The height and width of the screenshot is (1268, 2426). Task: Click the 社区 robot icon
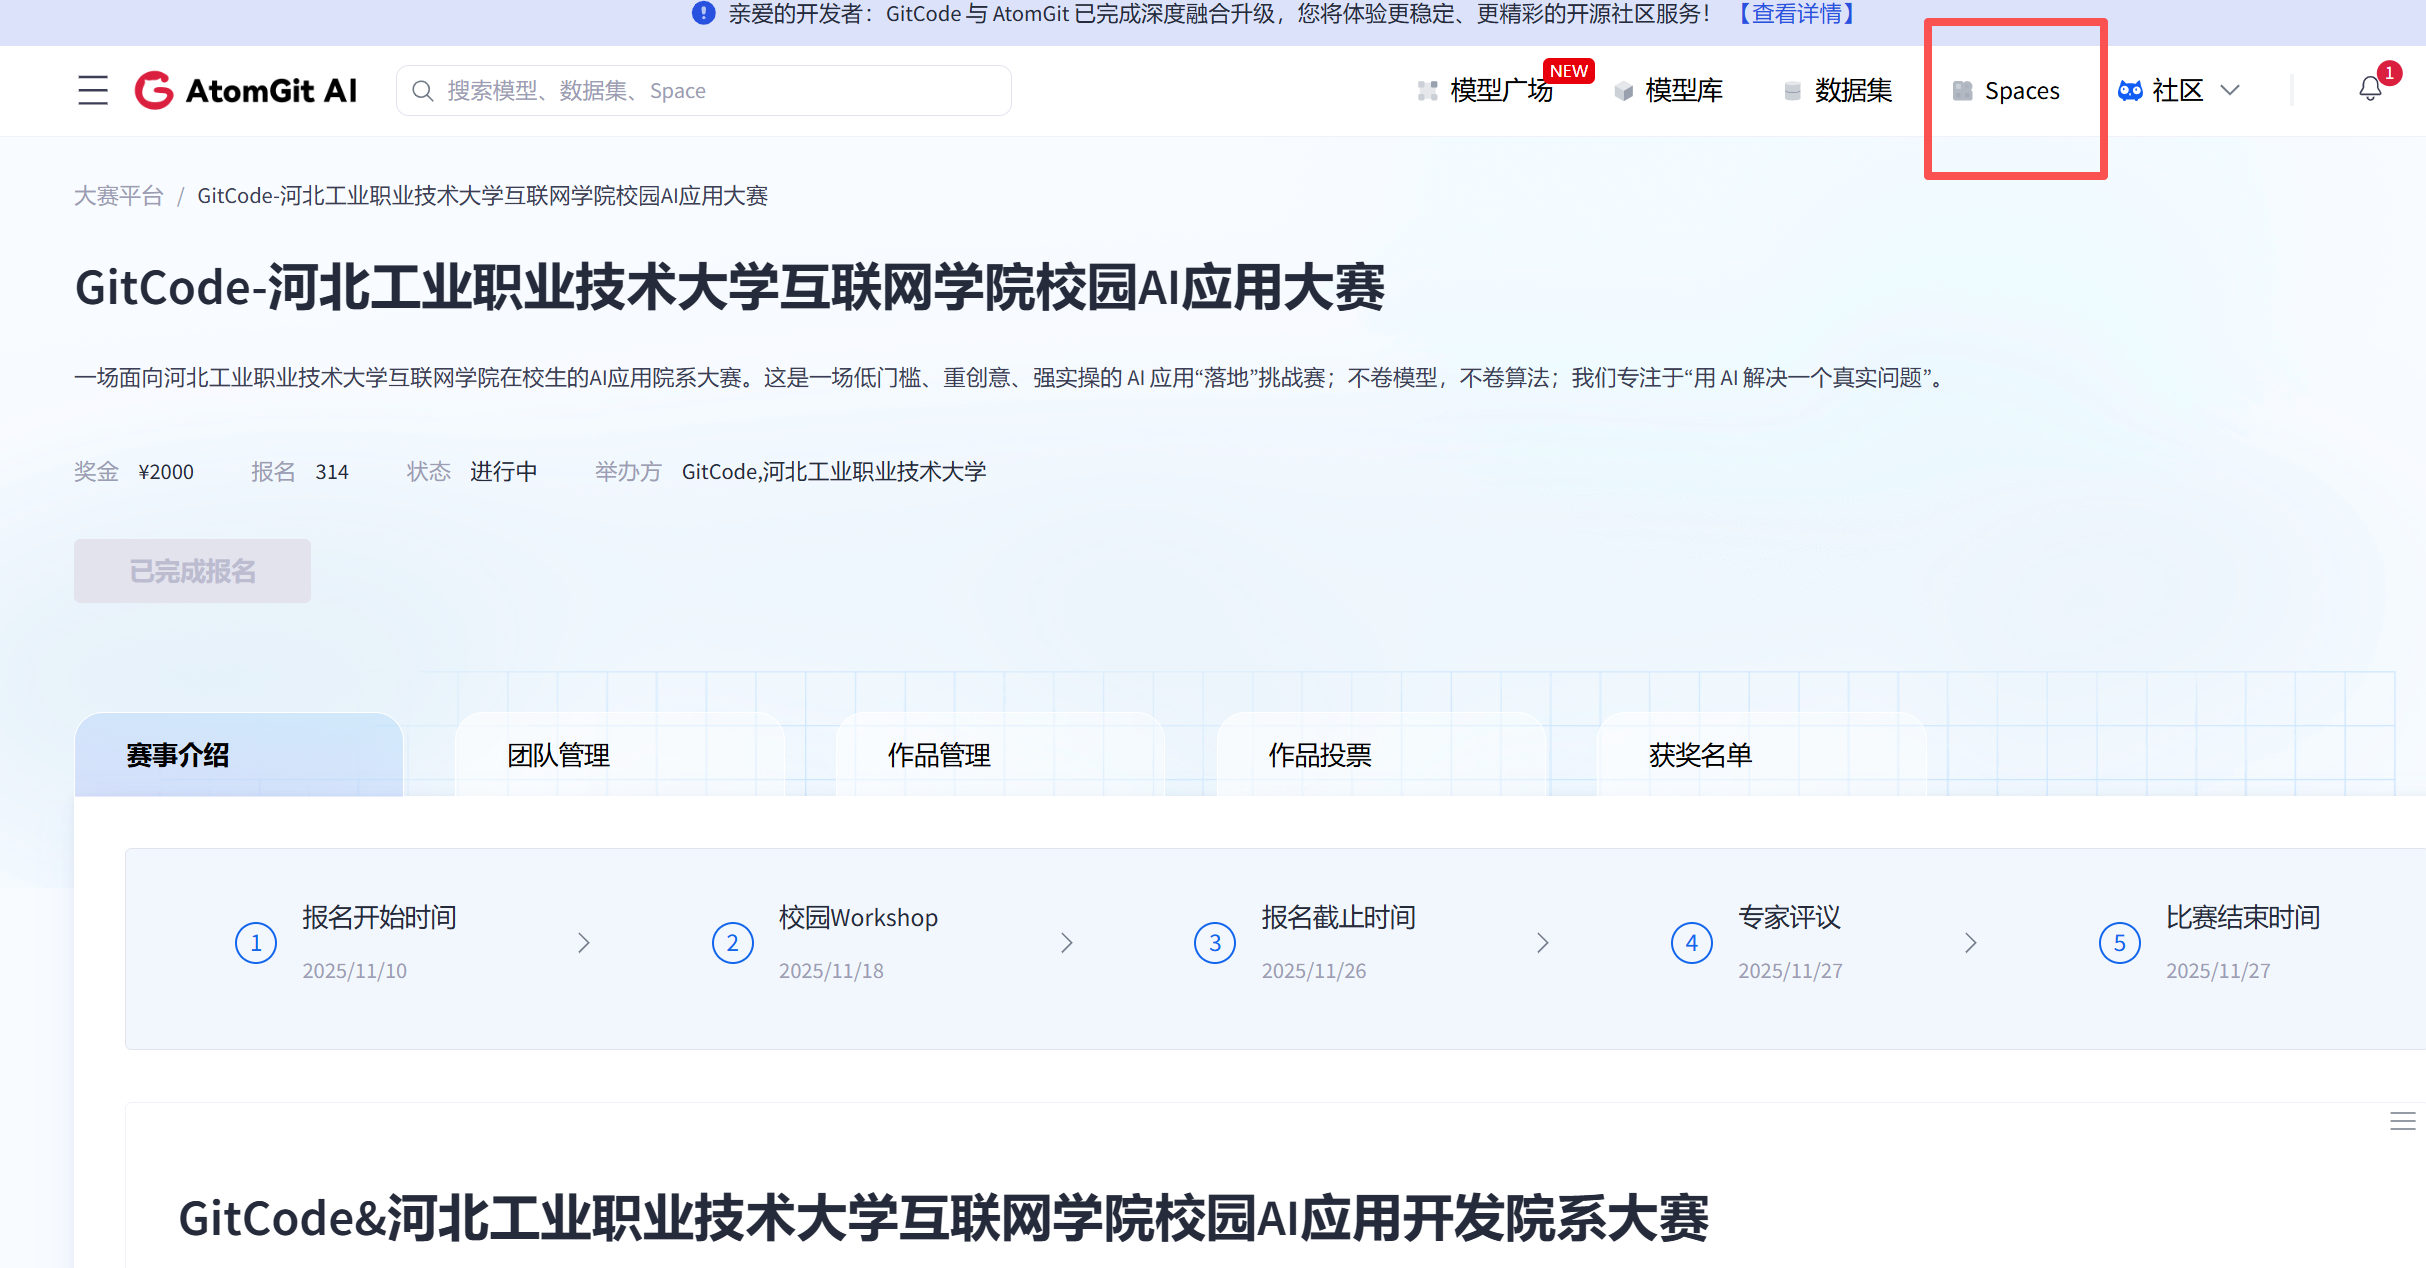click(2130, 90)
